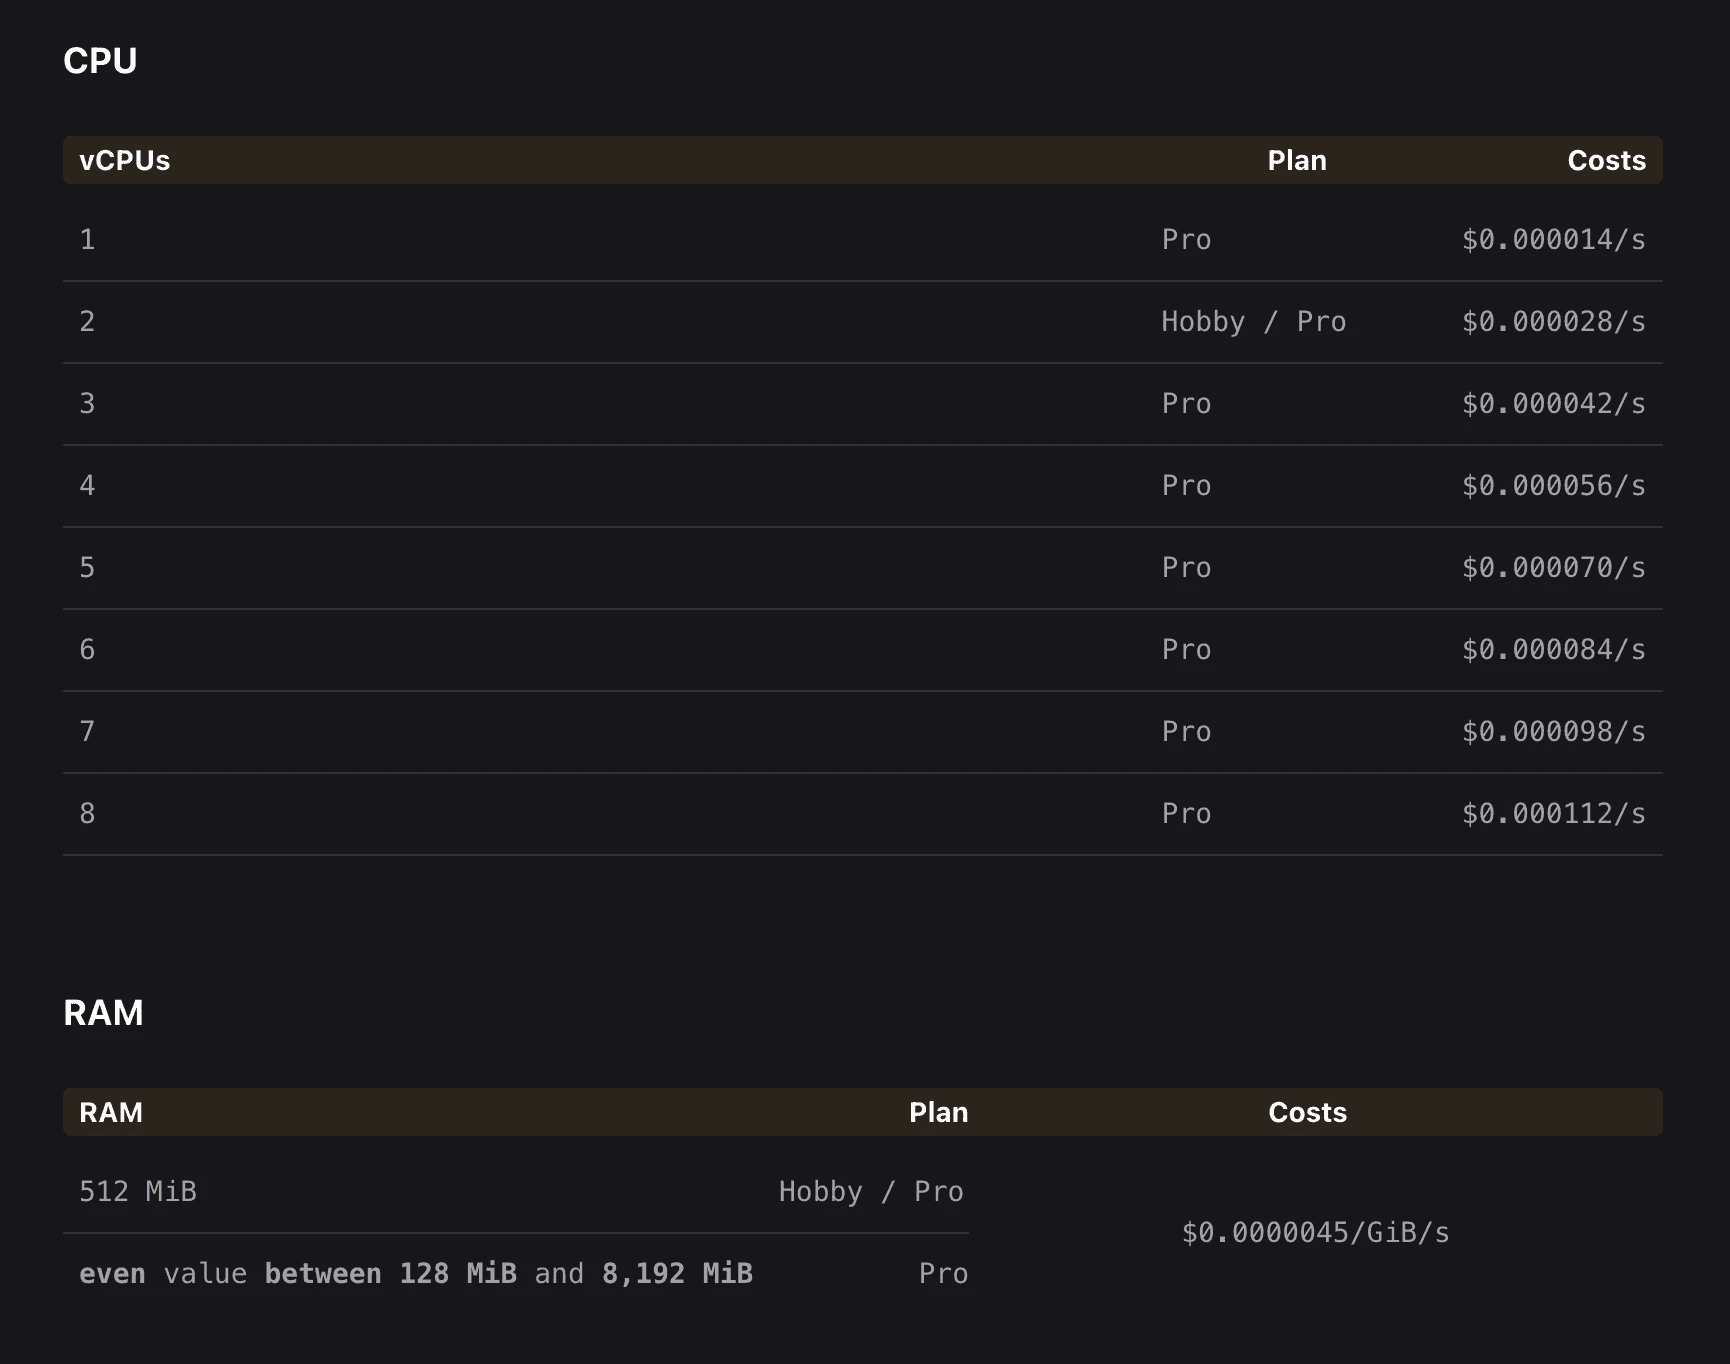Click the vCPUs column header
The image size is (1730, 1364).
125,160
